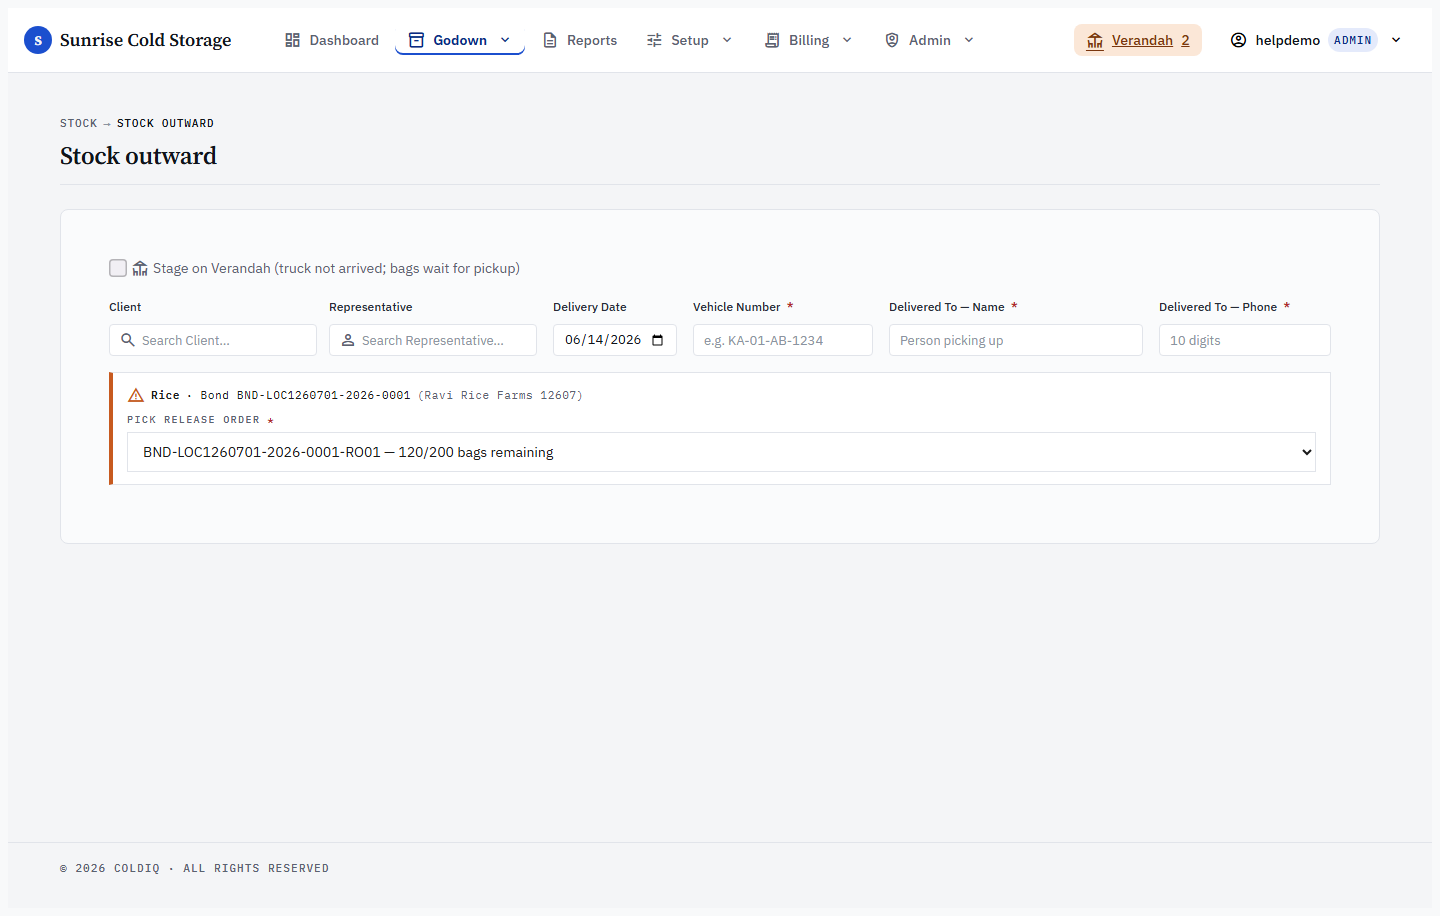Enable Stage on Verandah checkbox
Viewport: 1440px width, 916px height.
118,268
